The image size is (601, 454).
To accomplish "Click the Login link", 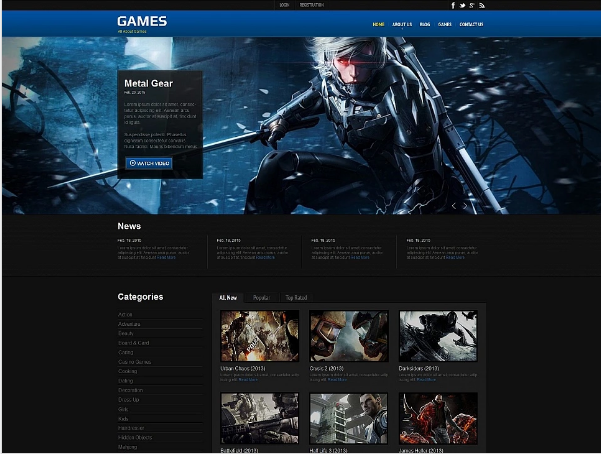I will point(284,5).
